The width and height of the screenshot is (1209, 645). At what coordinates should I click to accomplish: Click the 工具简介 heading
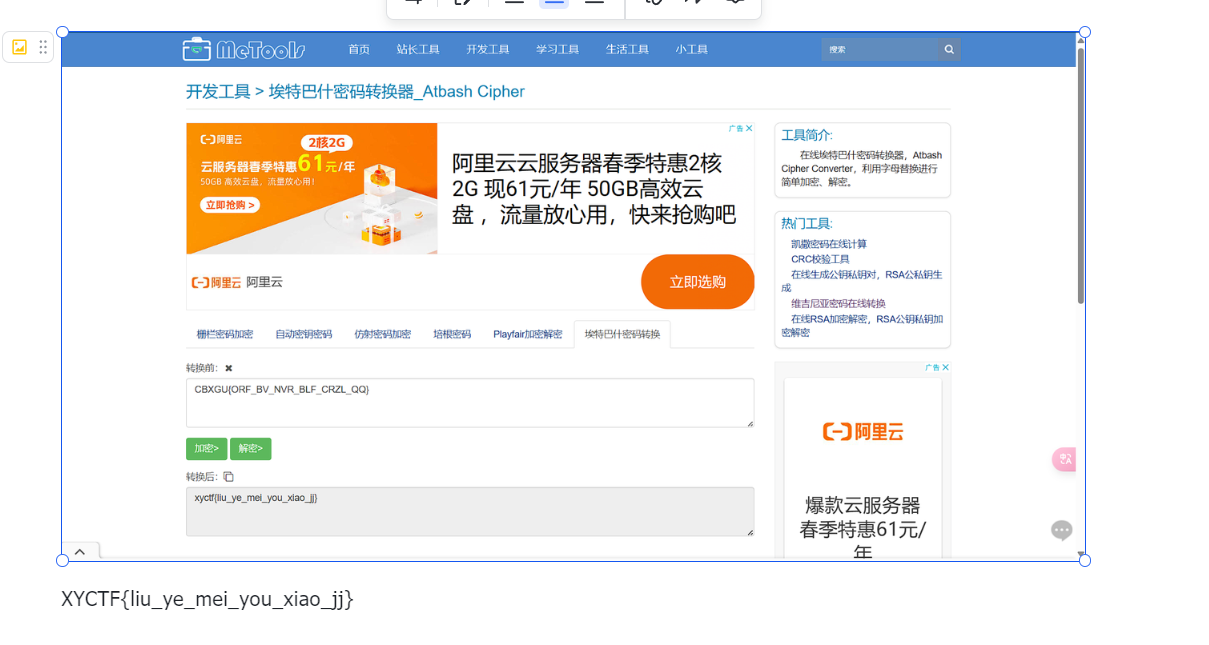[807, 135]
